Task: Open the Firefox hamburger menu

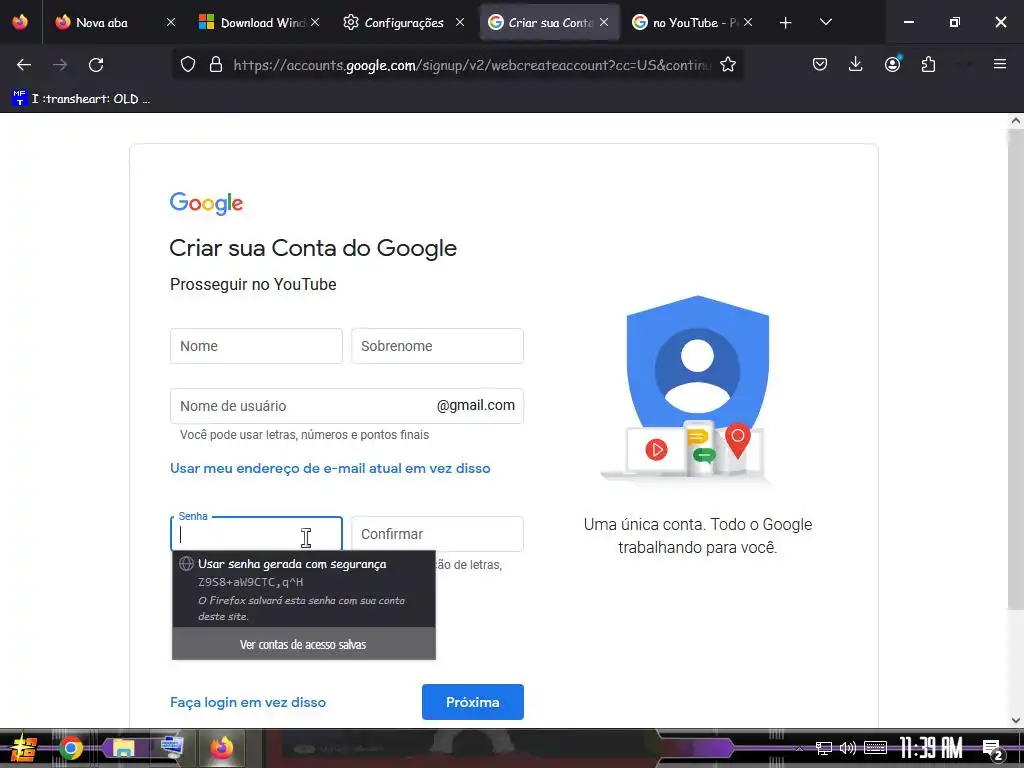Action: pos(999,65)
